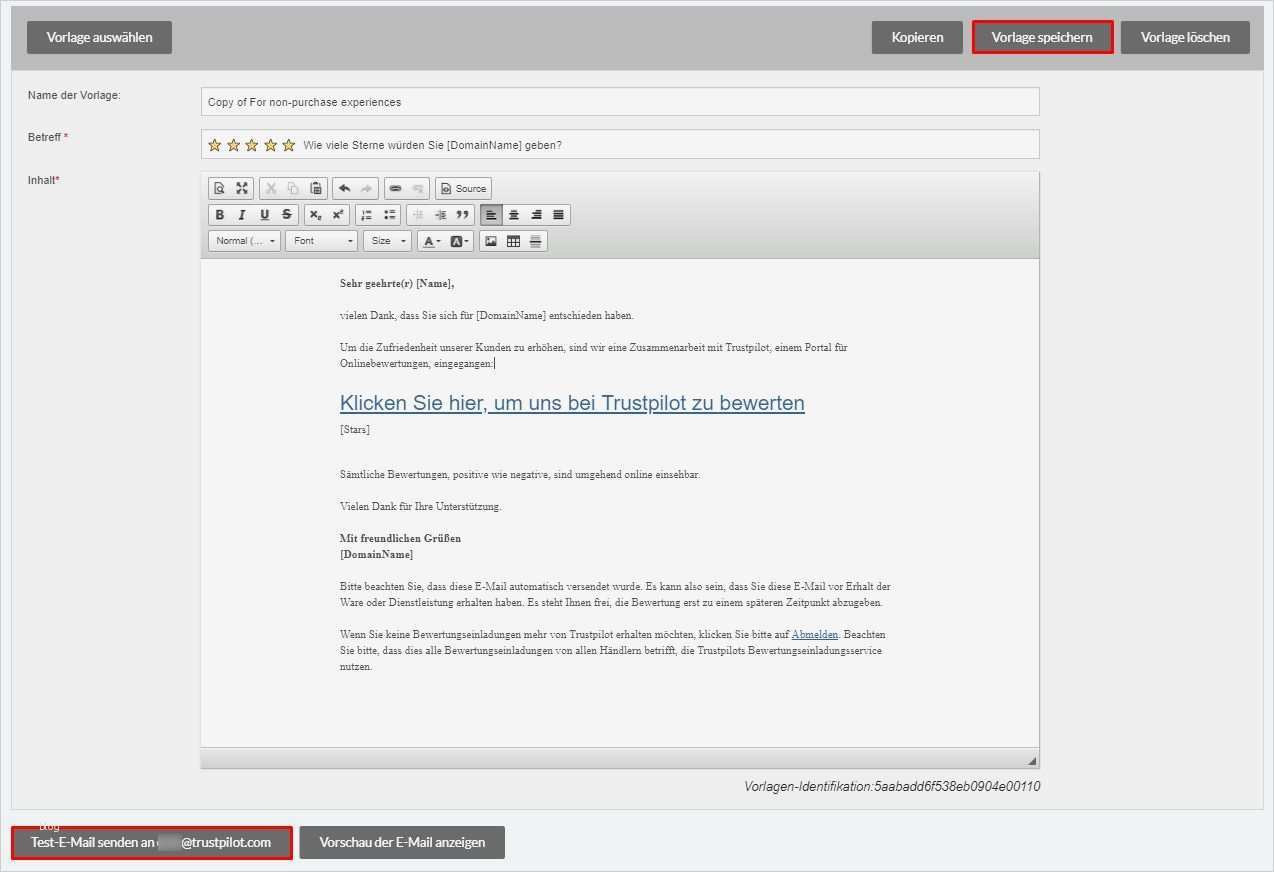The image size is (1274, 872).
Task: Justify the text
Action: [559, 214]
